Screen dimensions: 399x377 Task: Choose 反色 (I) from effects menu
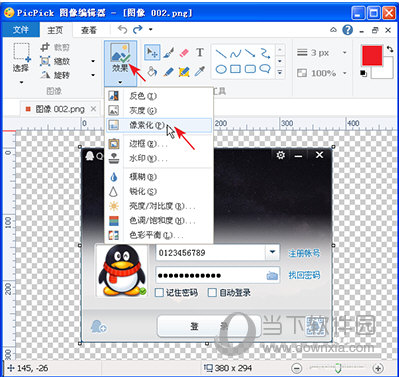coord(159,96)
